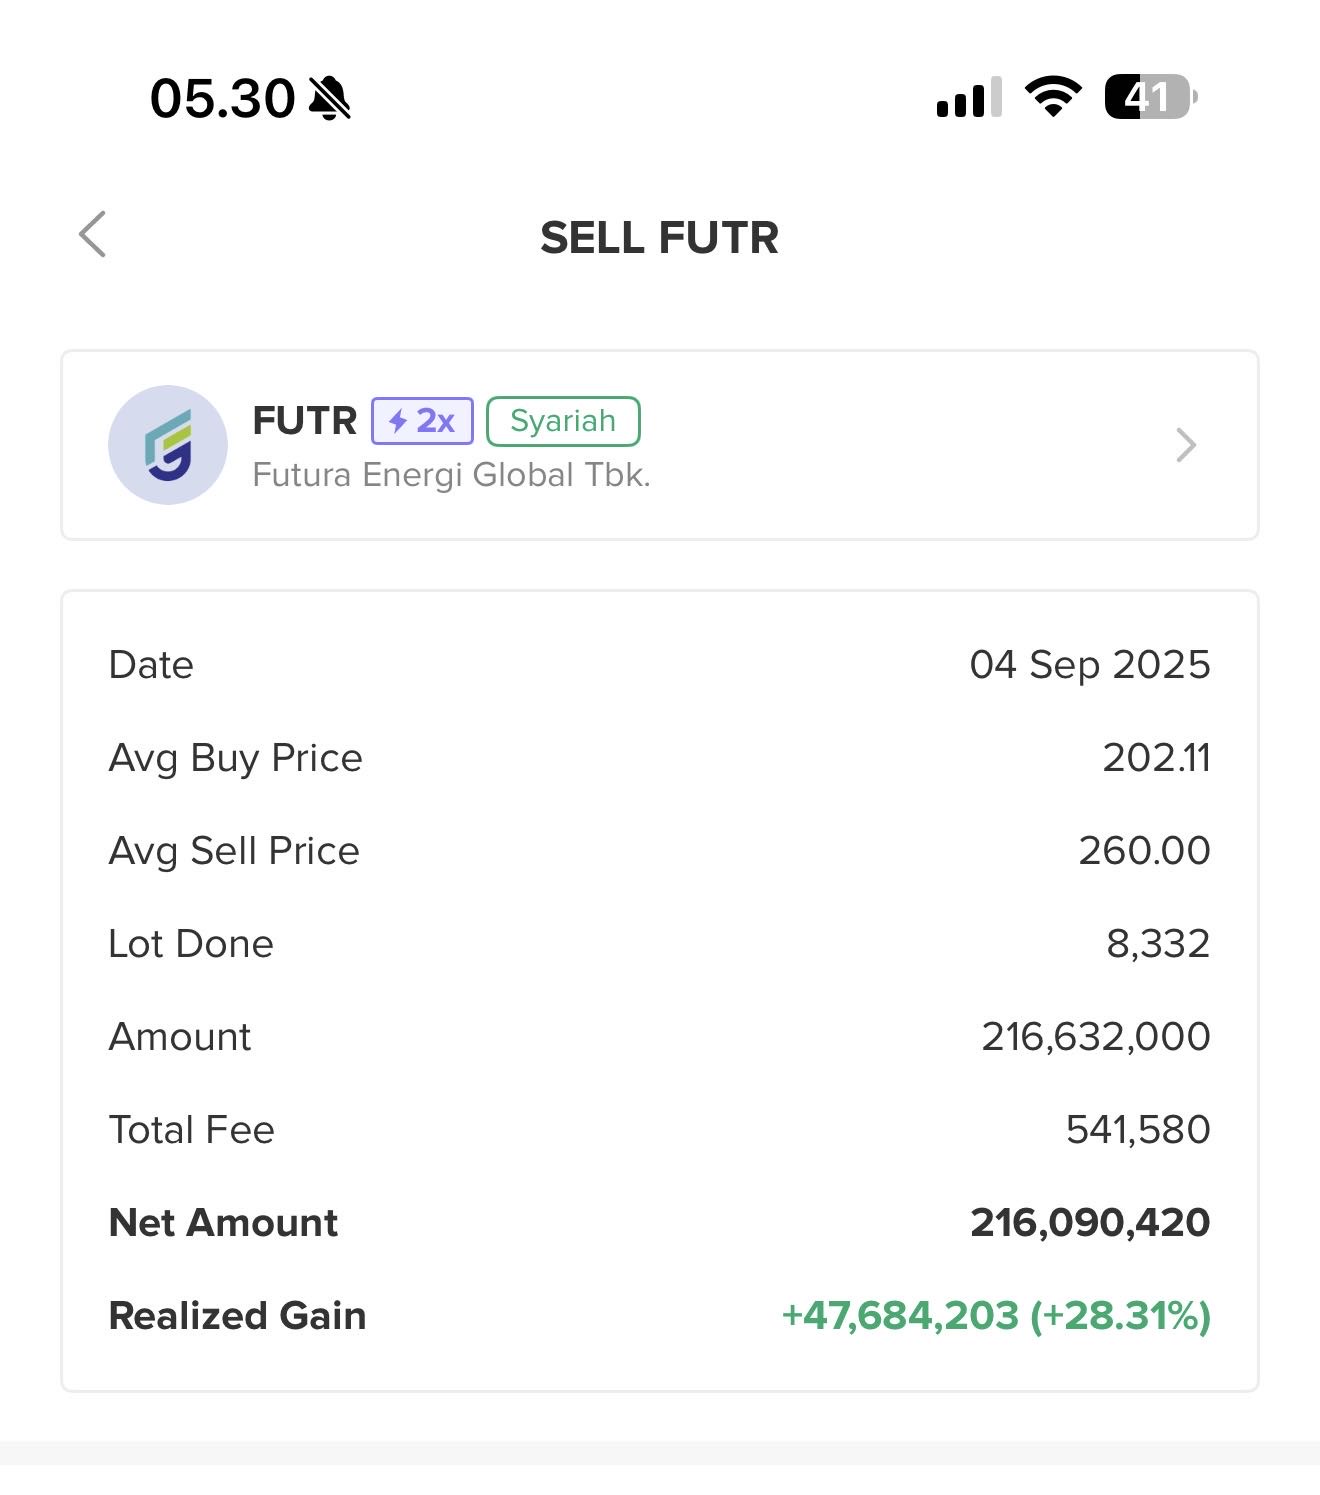Screen dimensions: 1320x1495
Task: Tap the Amount row value
Action: click(1096, 1037)
